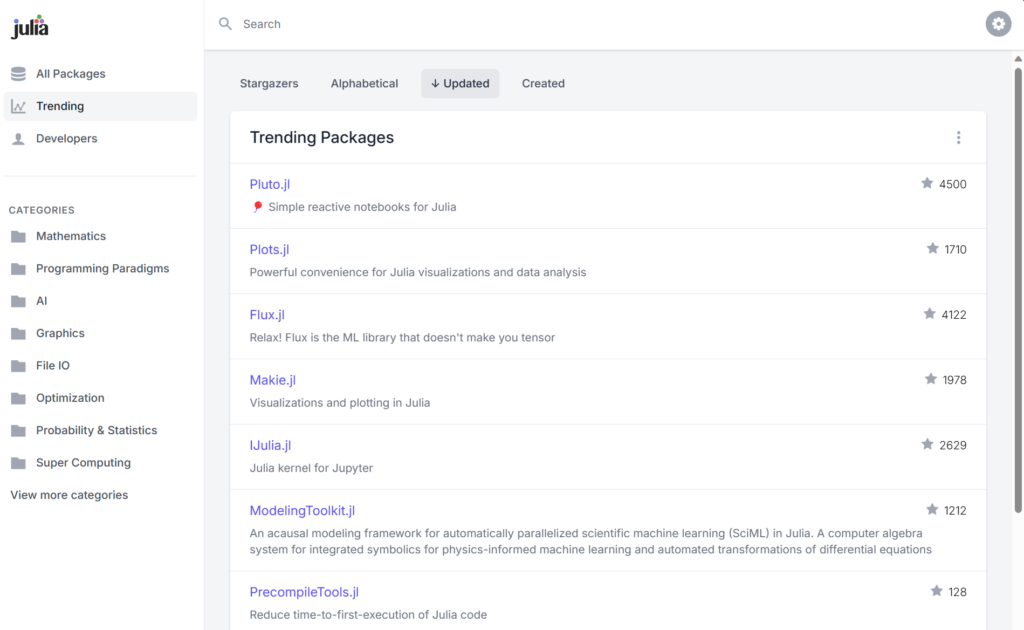Click the star icon for PrecompileTools.jl
This screenshot has height=630, width=1024.
tap(936, 591)
